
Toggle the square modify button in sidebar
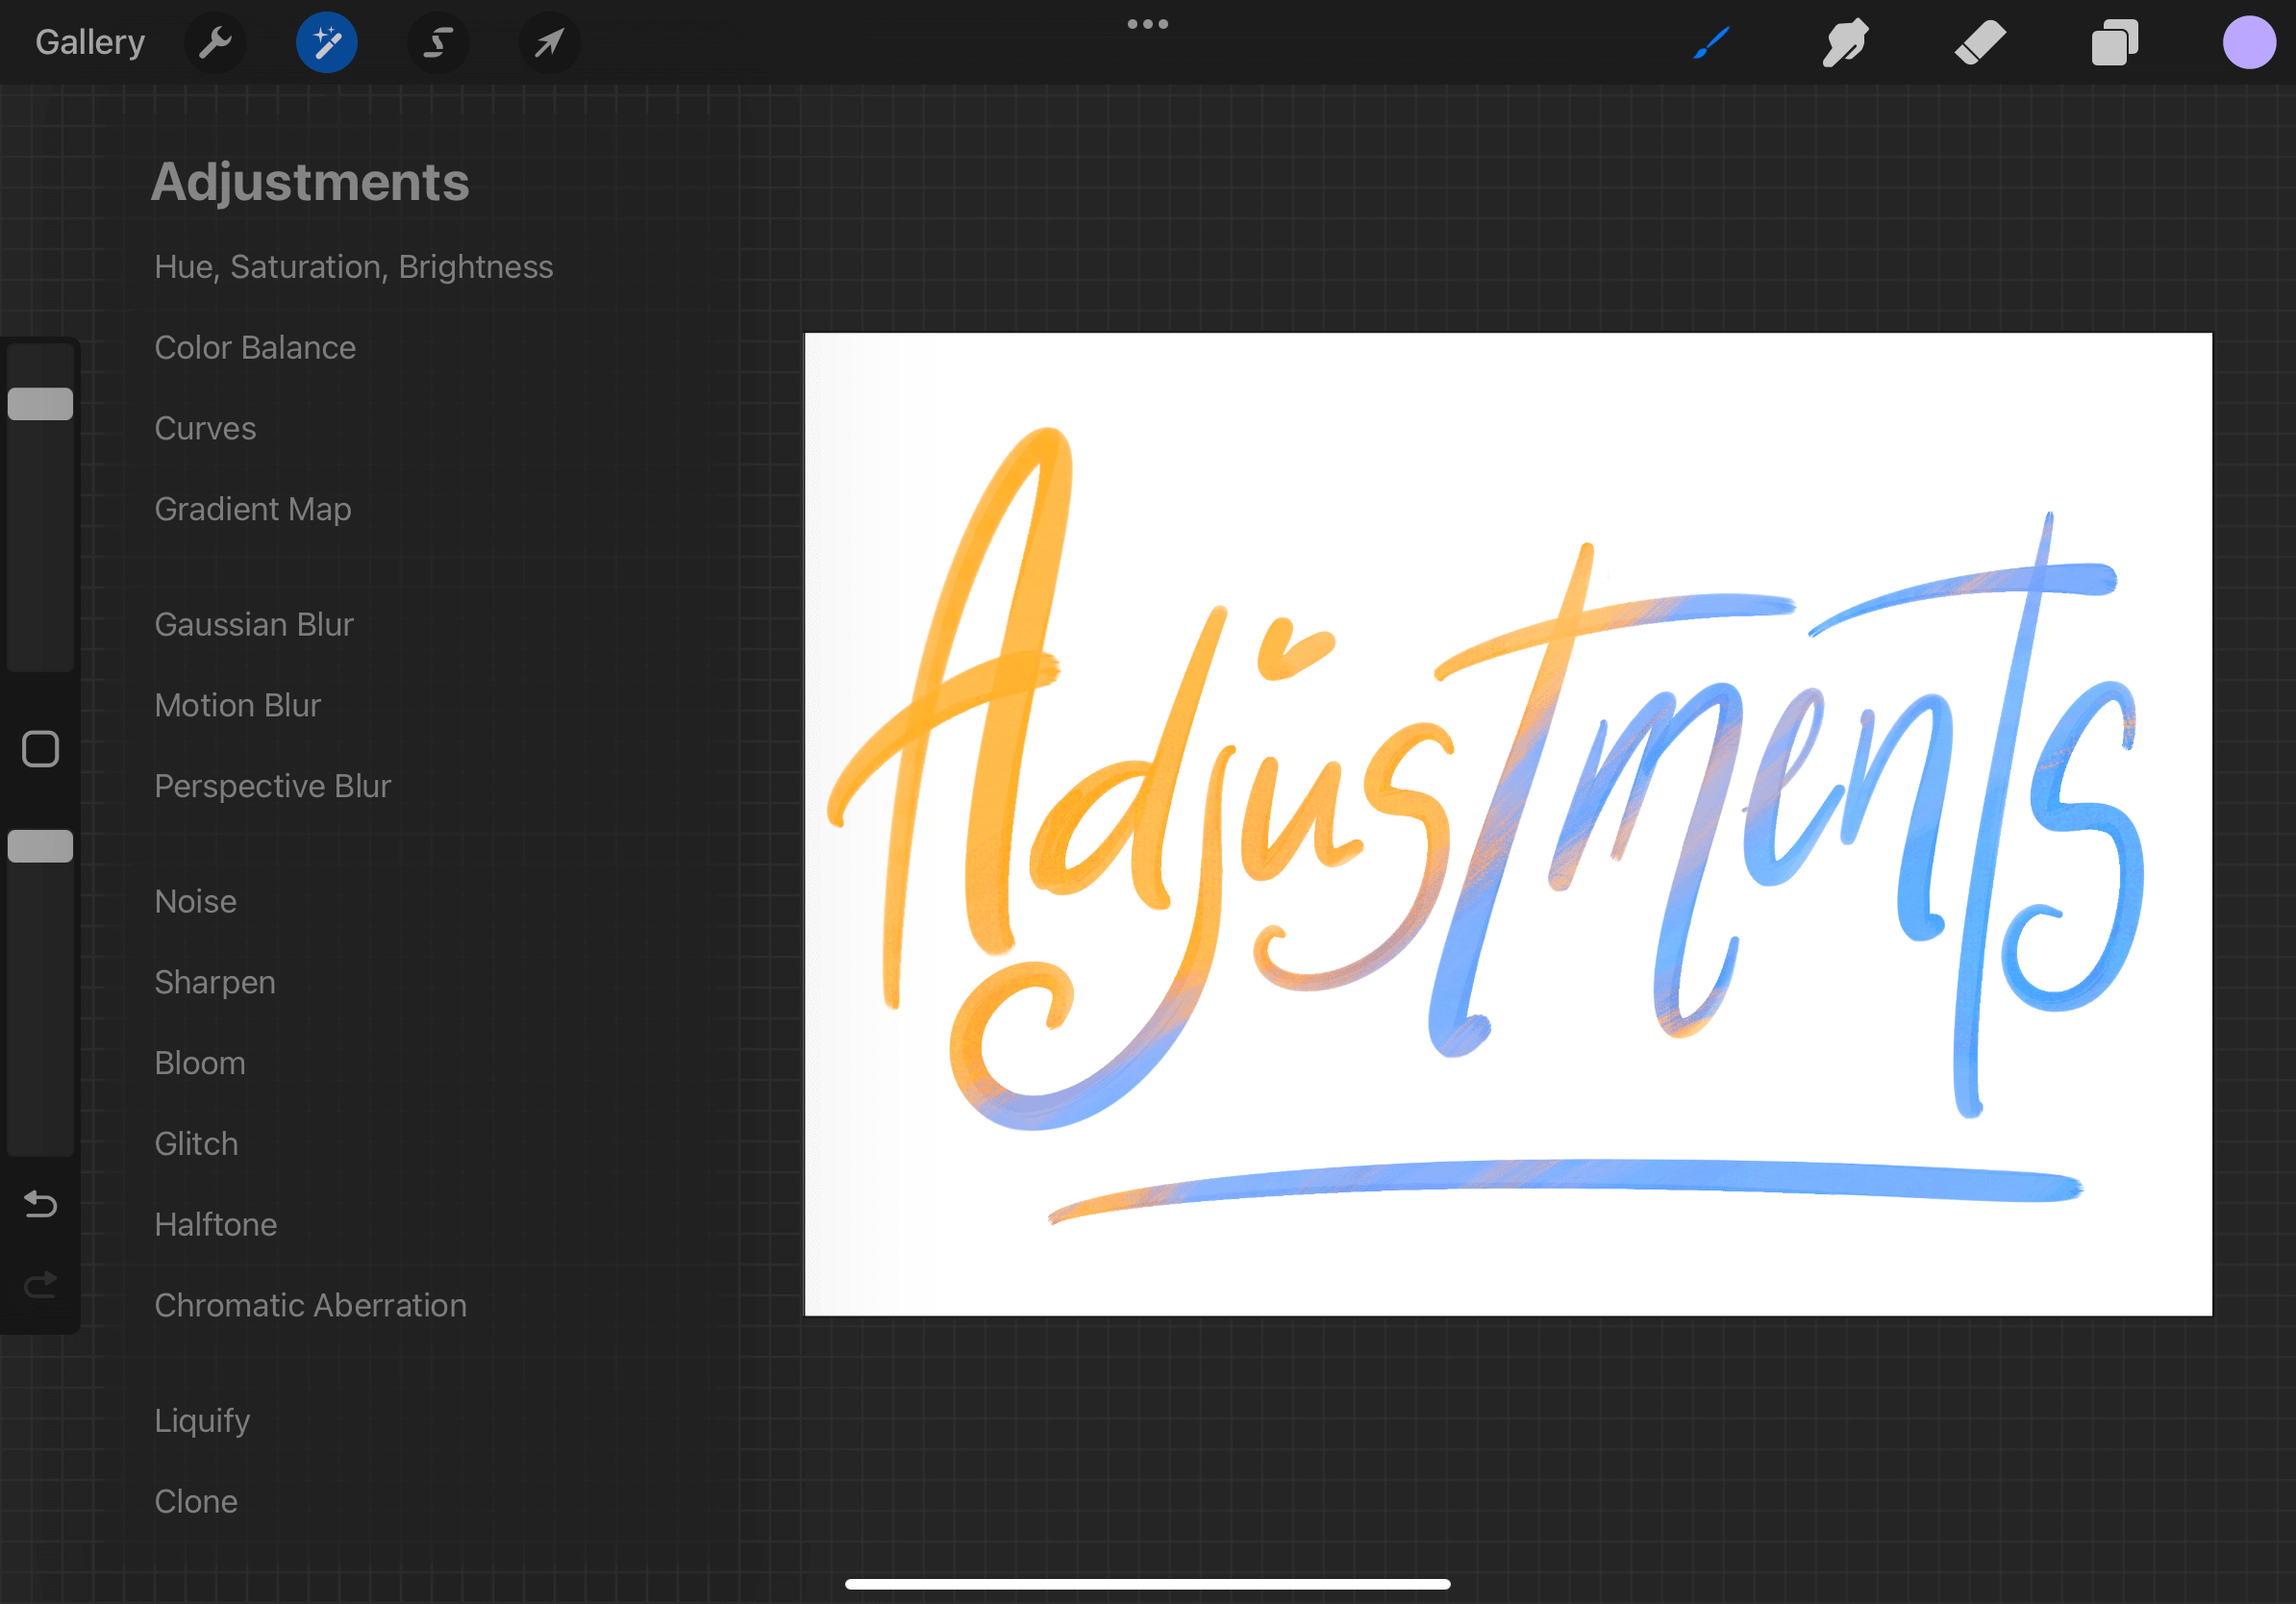40,749
